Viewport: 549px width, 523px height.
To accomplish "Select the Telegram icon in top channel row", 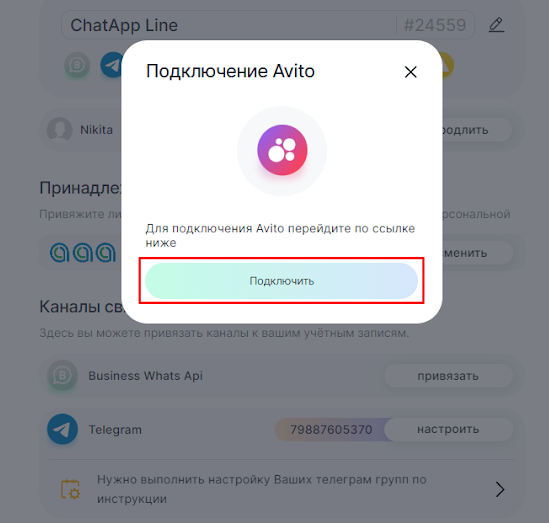I will tap(111, 65).
